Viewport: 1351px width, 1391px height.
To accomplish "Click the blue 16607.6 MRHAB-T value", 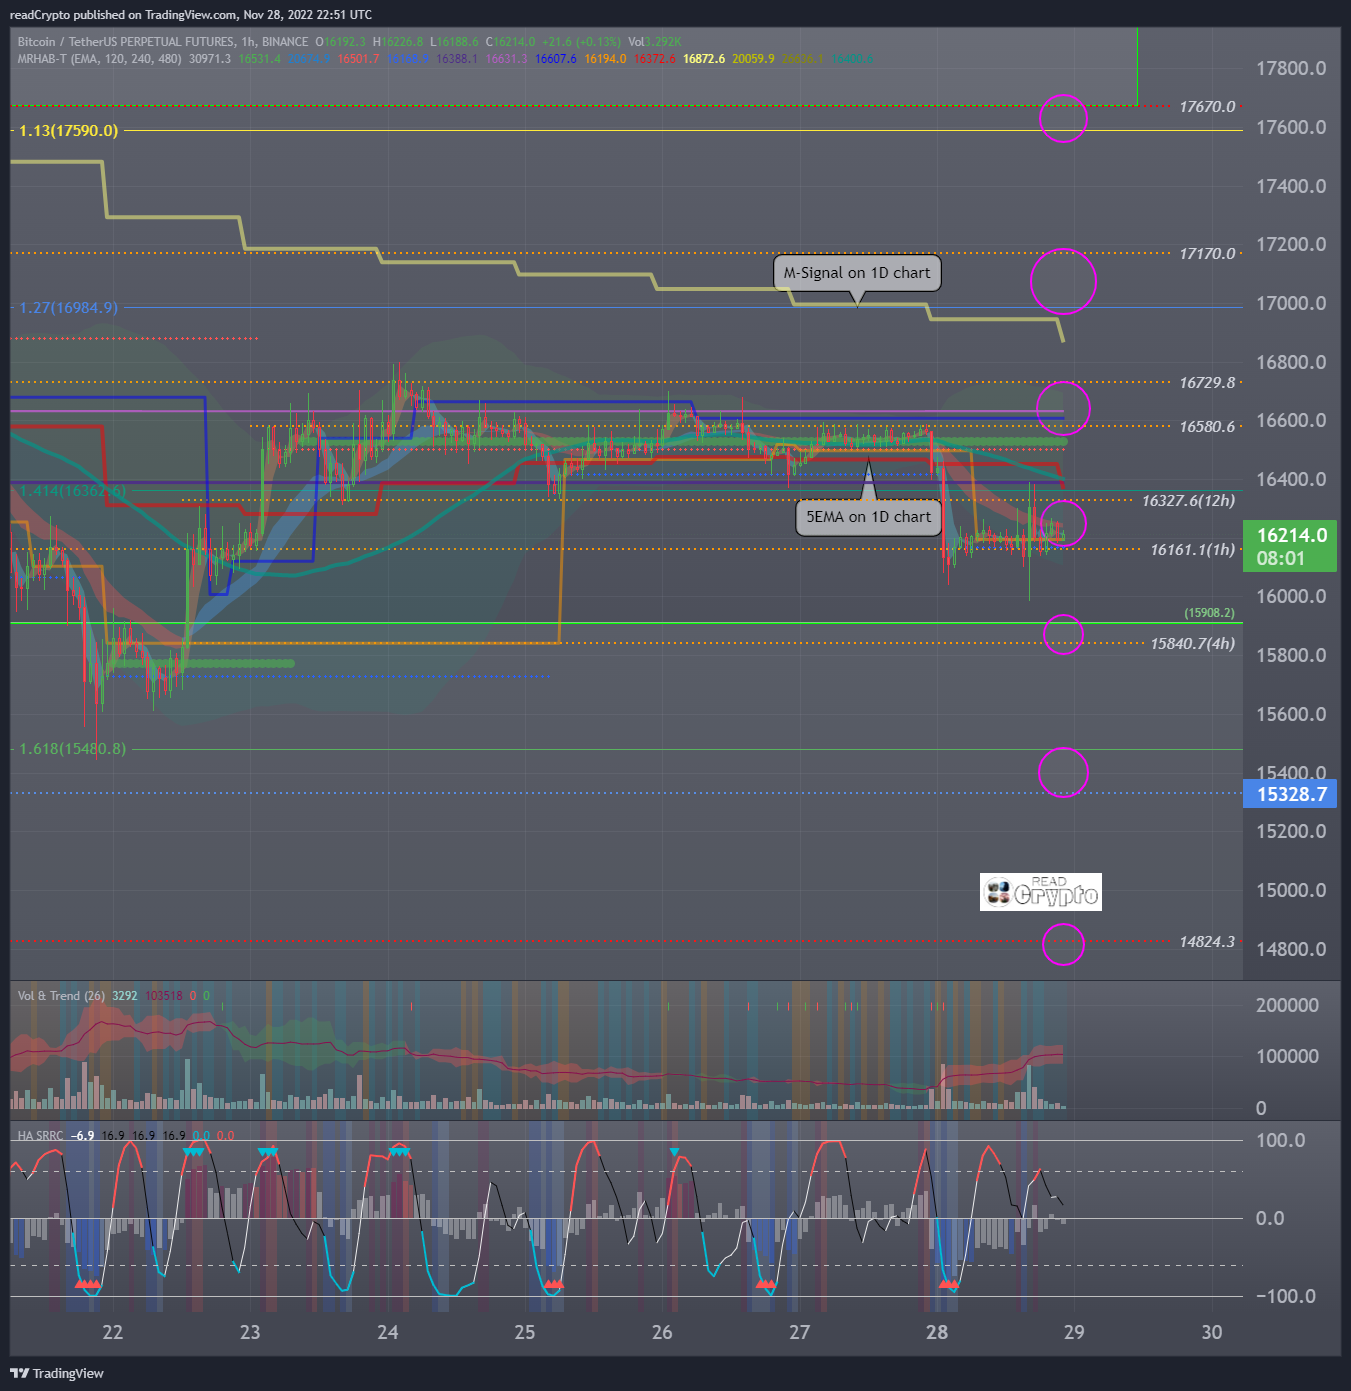I will (556, 59).
